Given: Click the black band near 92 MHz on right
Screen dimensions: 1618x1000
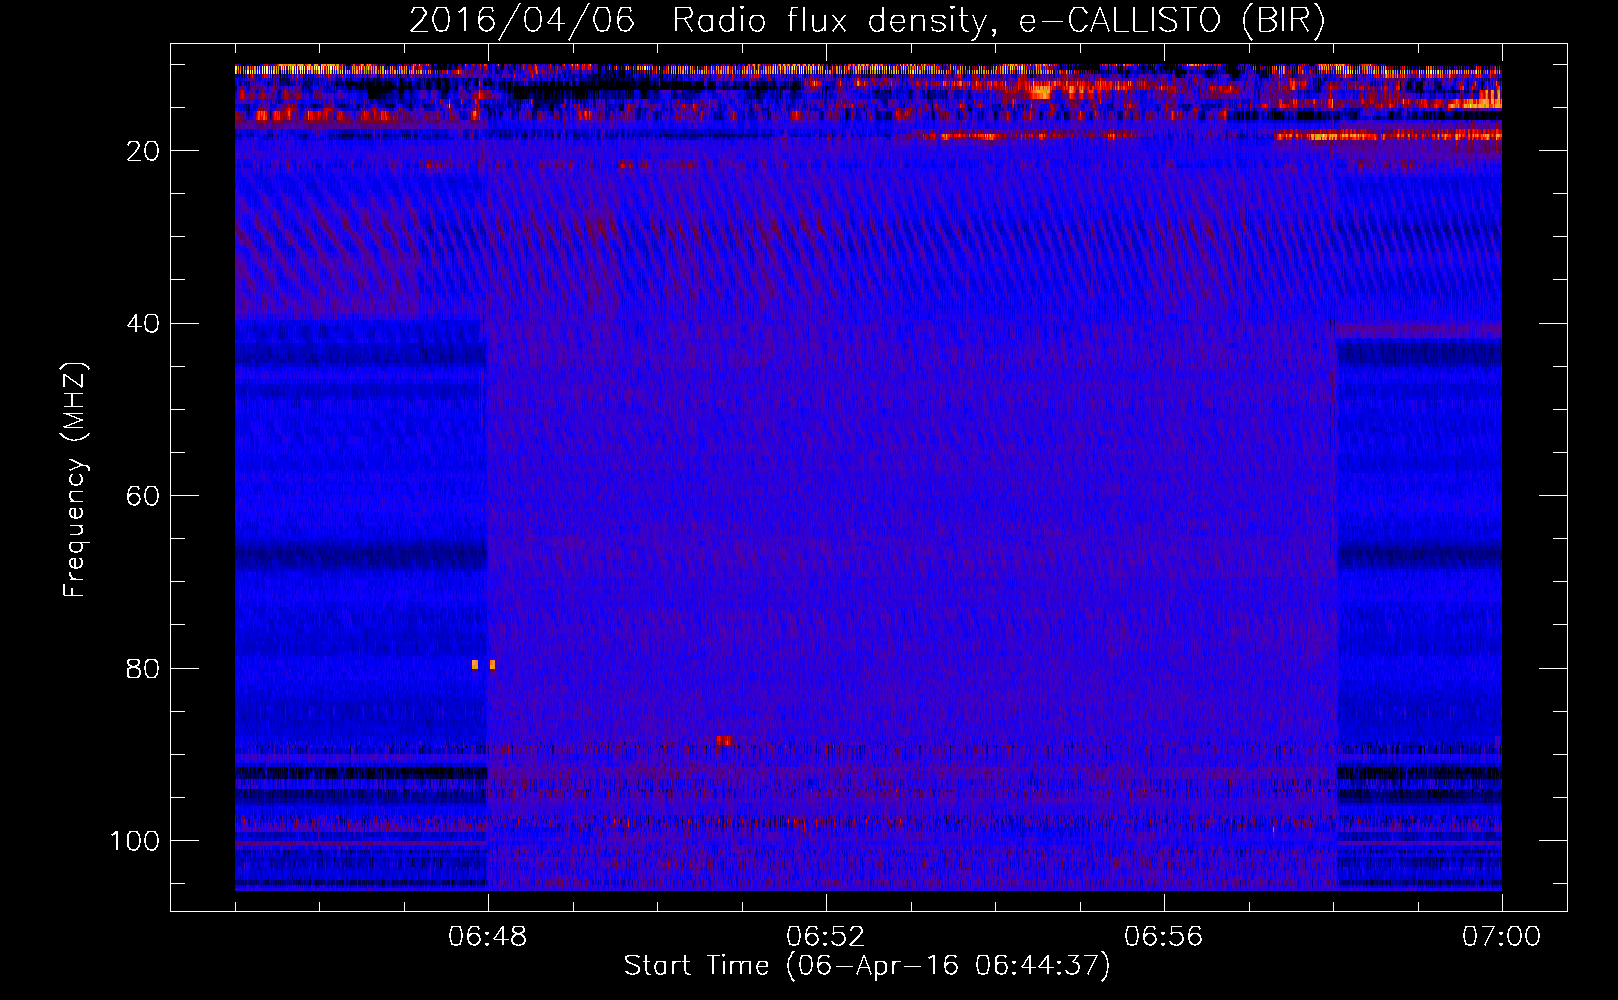Looking at the screenshot, I should pos(1418,773).
